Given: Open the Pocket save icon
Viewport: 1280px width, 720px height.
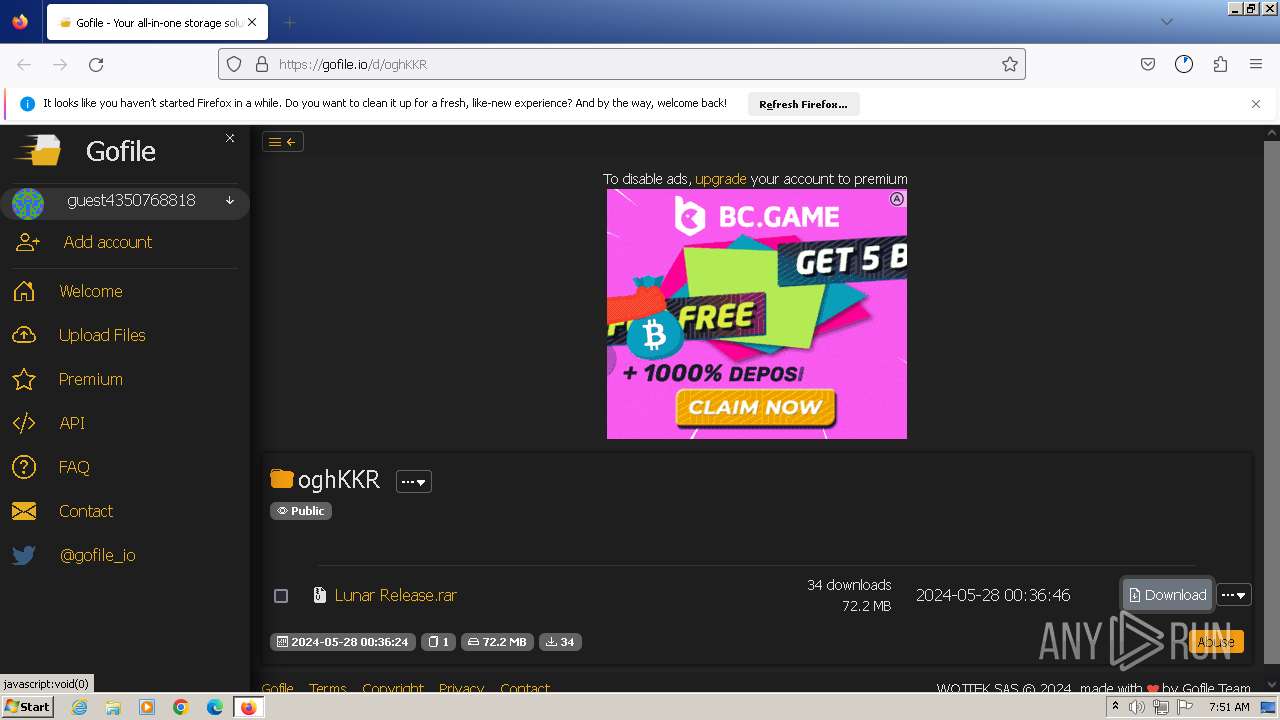Looking at the screenshot, I should [x=1148, y=64].
